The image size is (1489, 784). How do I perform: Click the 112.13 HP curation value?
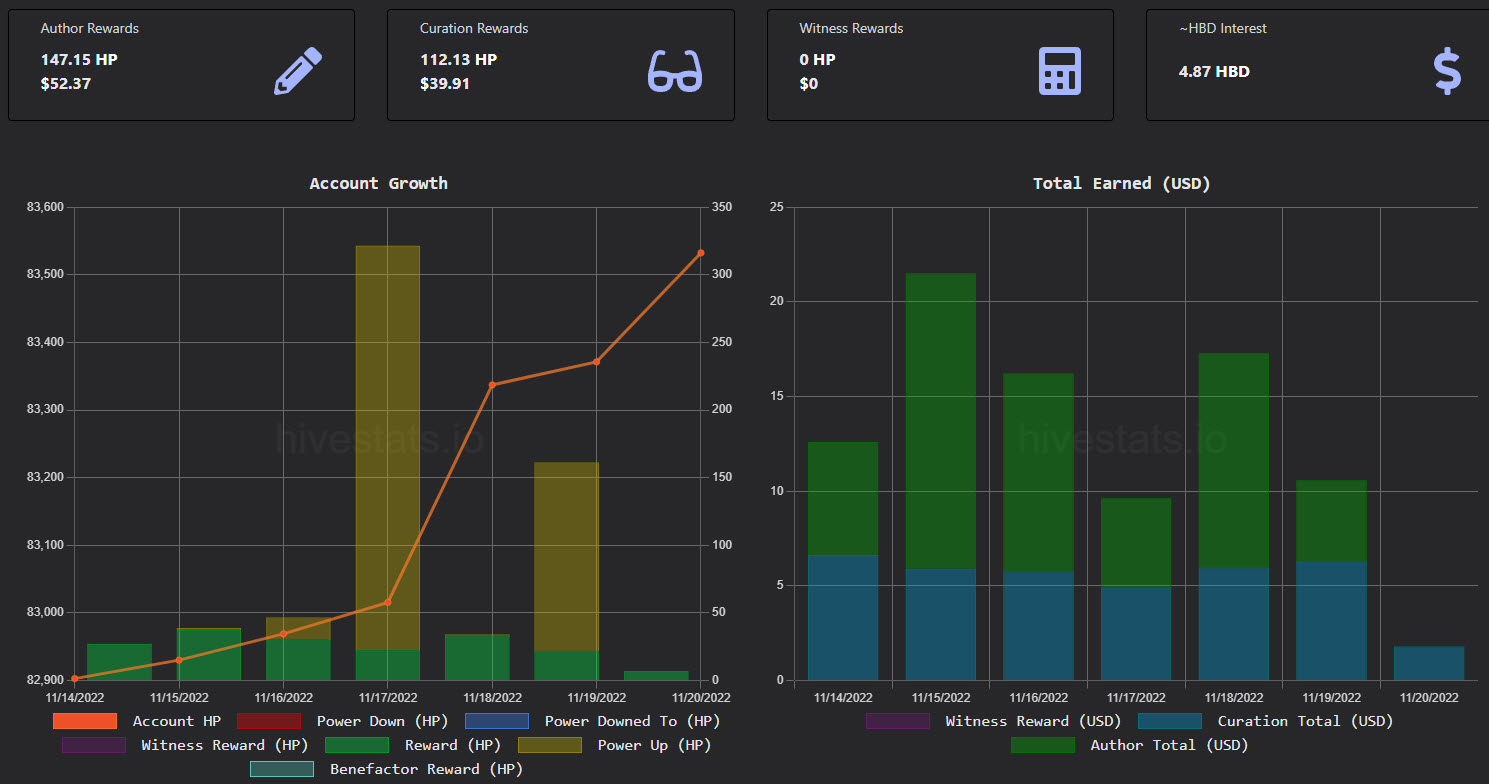click(x=459, y=59)
